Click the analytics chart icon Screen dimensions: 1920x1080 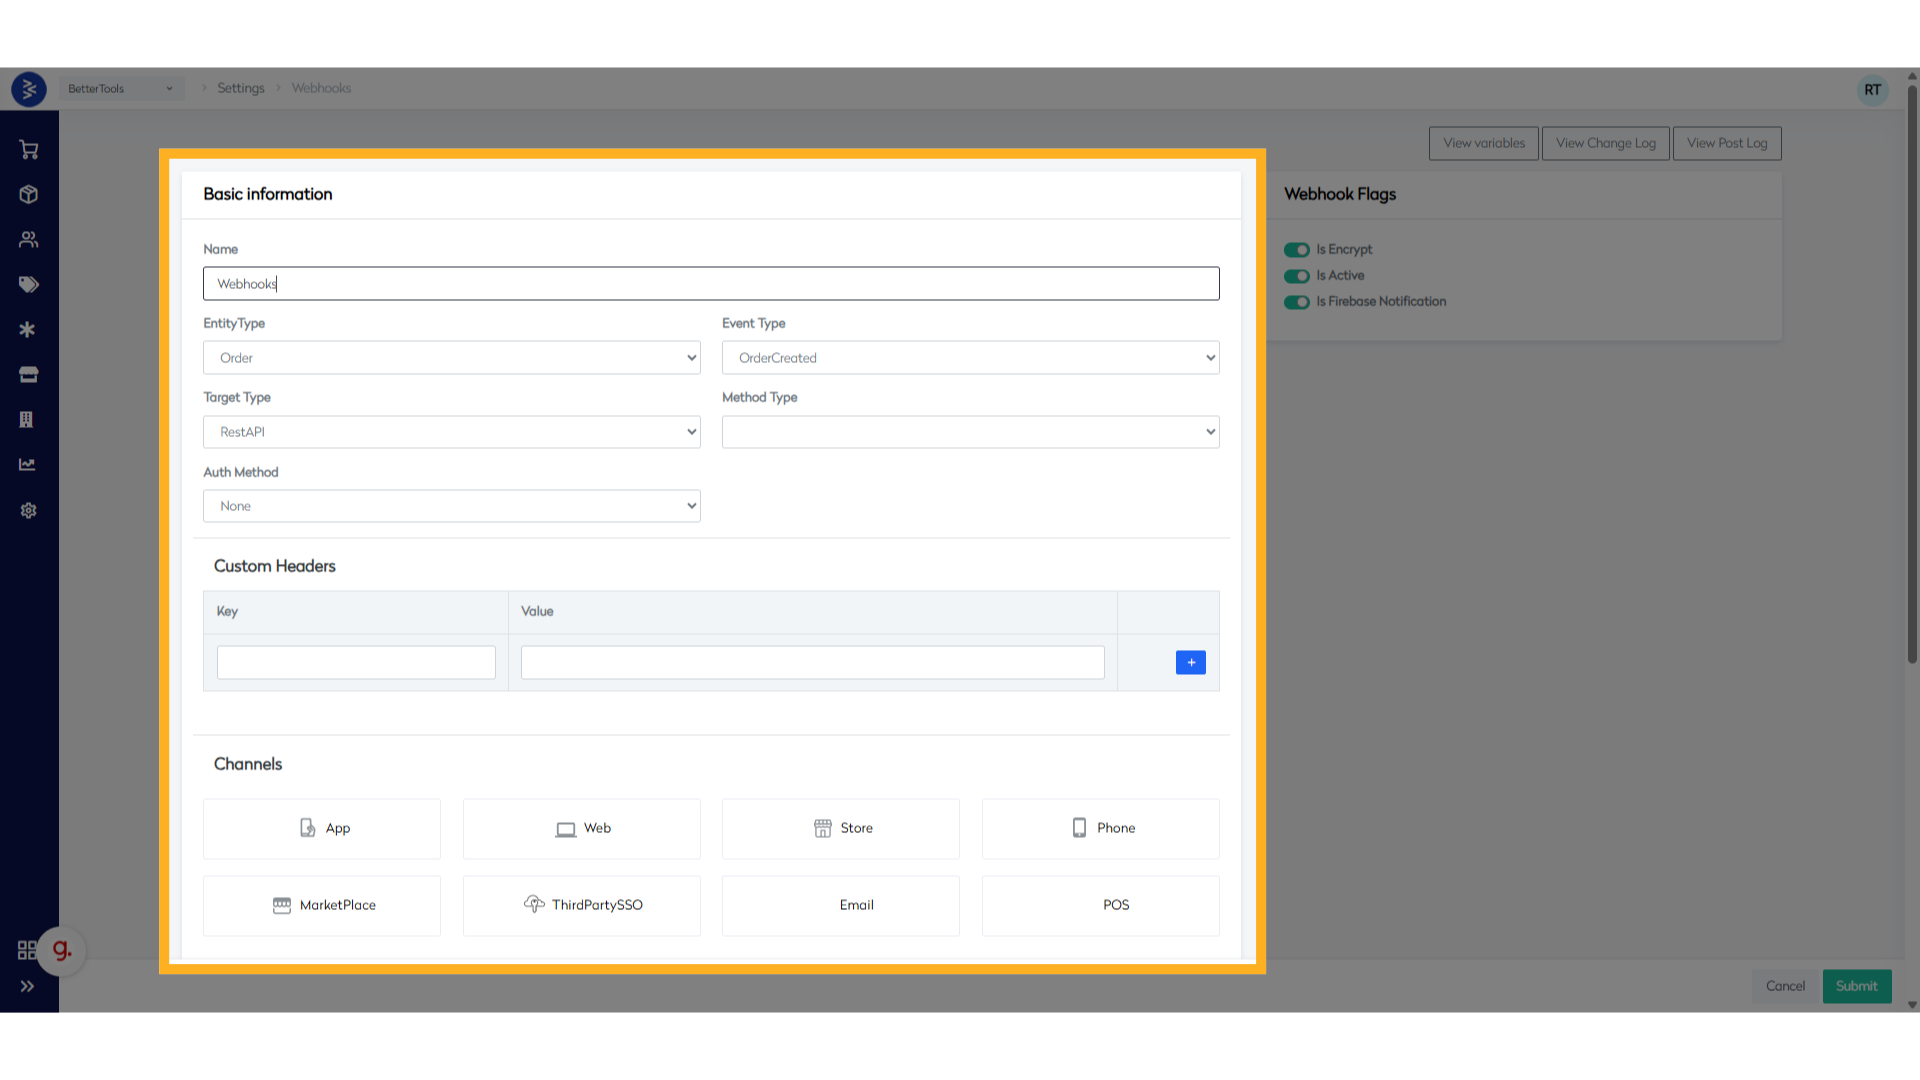click(x=28, y=464)
